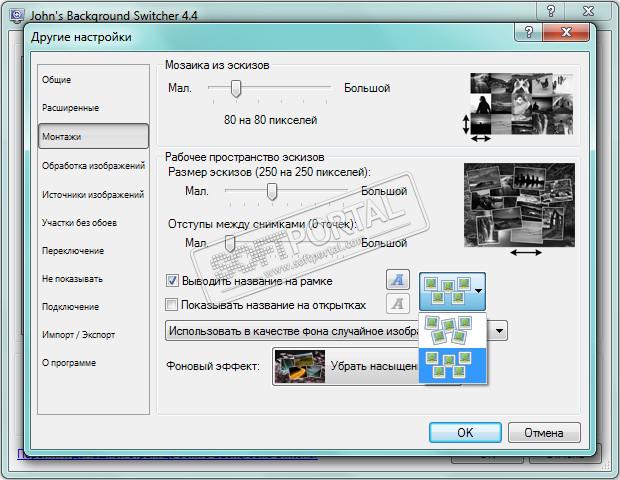Click the app icon in John's Background Switcher title bar
The height and width of the screenshot is (480, 620).
pos(17,16)
